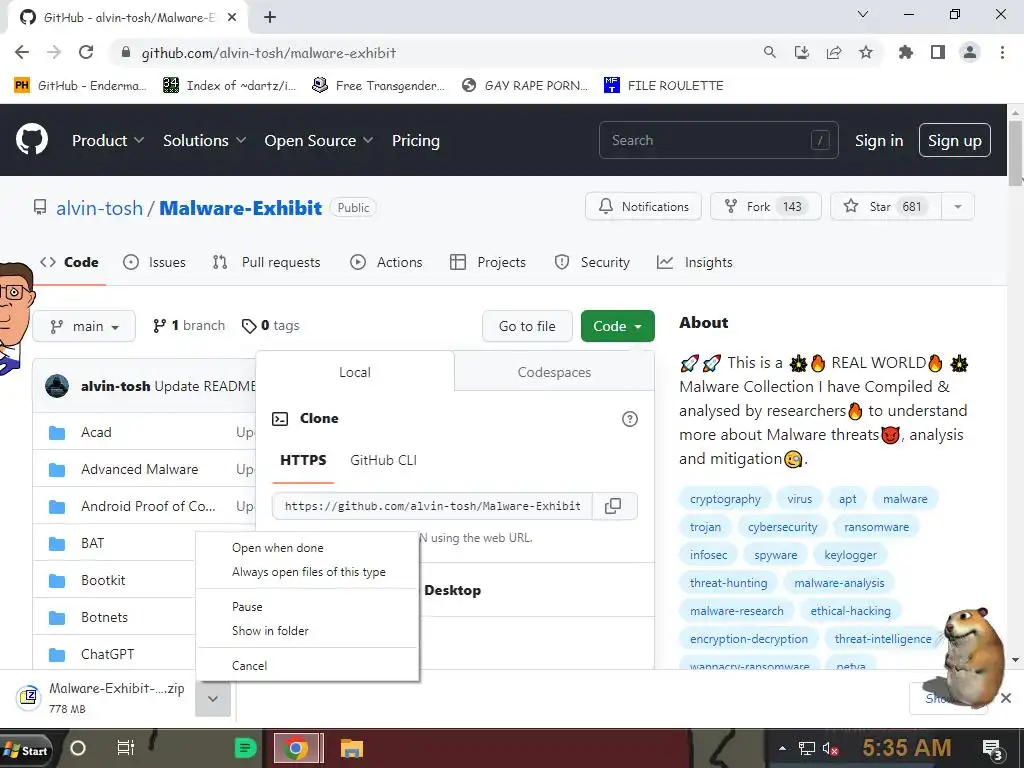
Task: Reload the page with the refresh icon
Action: 86,53
